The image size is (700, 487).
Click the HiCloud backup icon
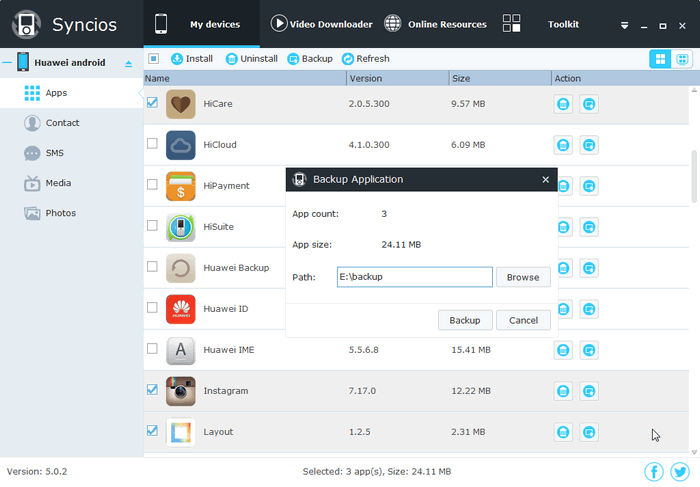click(x=589, y=145)
